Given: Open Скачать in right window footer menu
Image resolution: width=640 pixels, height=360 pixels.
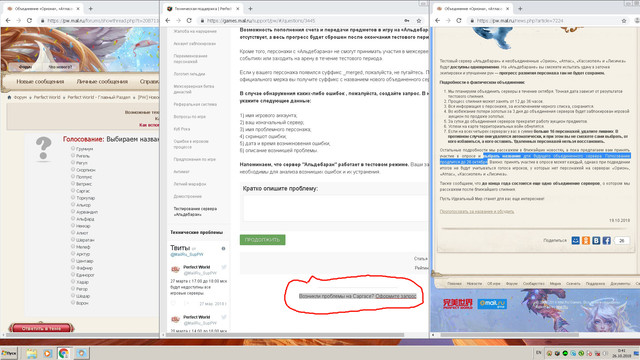Looking at the screenshot, I should [x=573, y=283].
